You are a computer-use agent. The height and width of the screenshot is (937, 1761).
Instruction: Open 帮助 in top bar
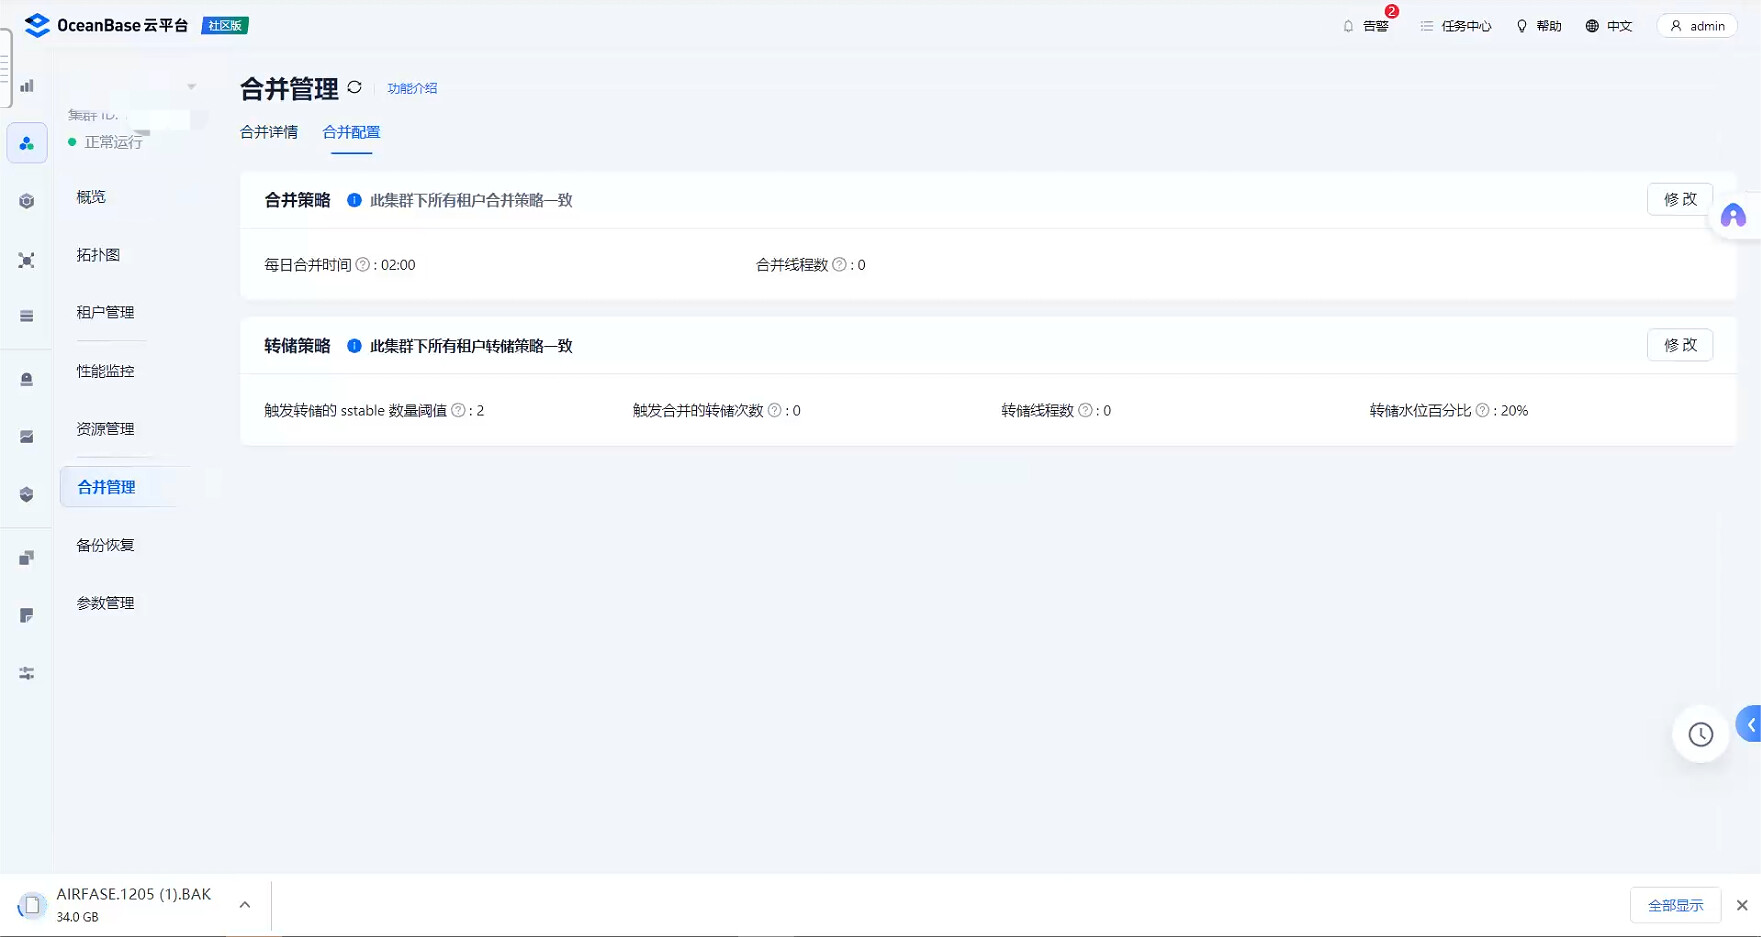[1538, 26]
